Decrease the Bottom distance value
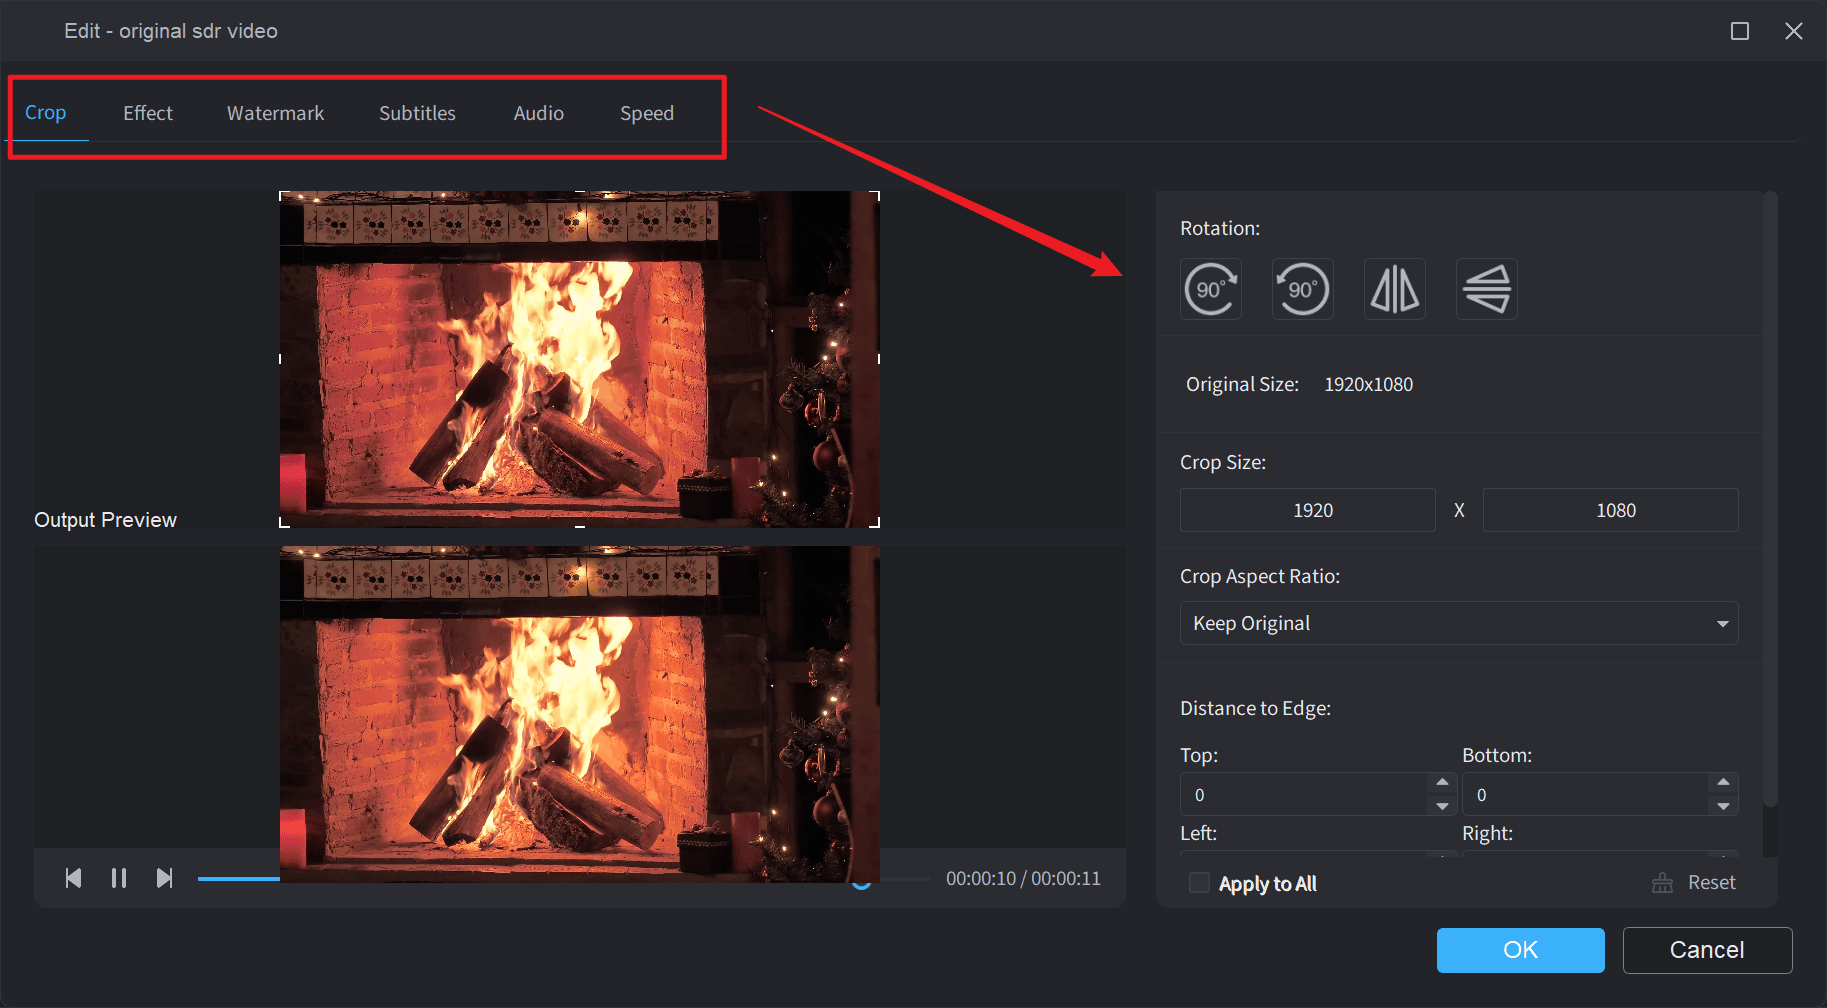The width and height of the screenshot is (1827, 1008). pos(1723,806)
